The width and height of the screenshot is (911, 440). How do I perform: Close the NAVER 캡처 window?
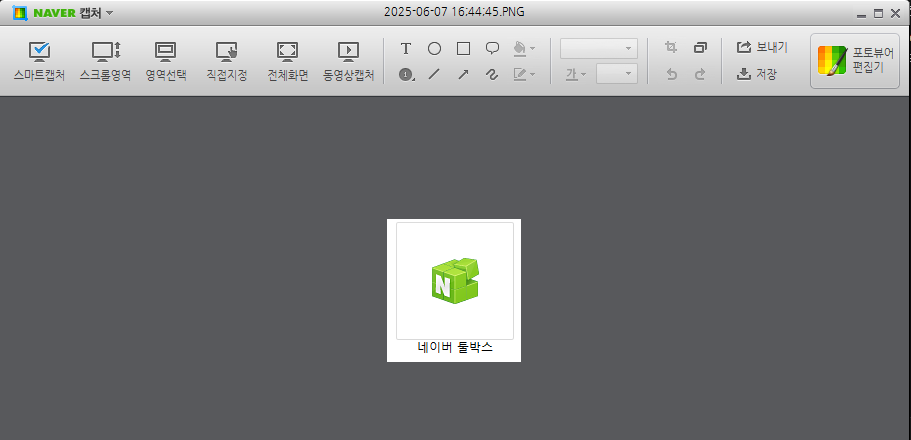[894, 14]
